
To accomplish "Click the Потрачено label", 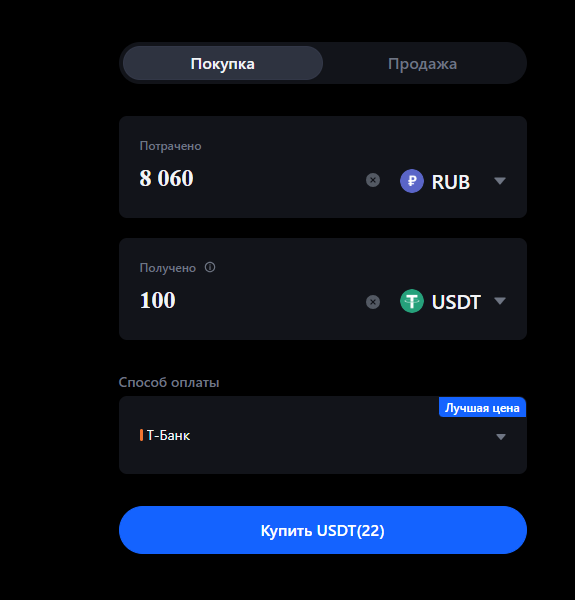I will click(x=170, y=146).
